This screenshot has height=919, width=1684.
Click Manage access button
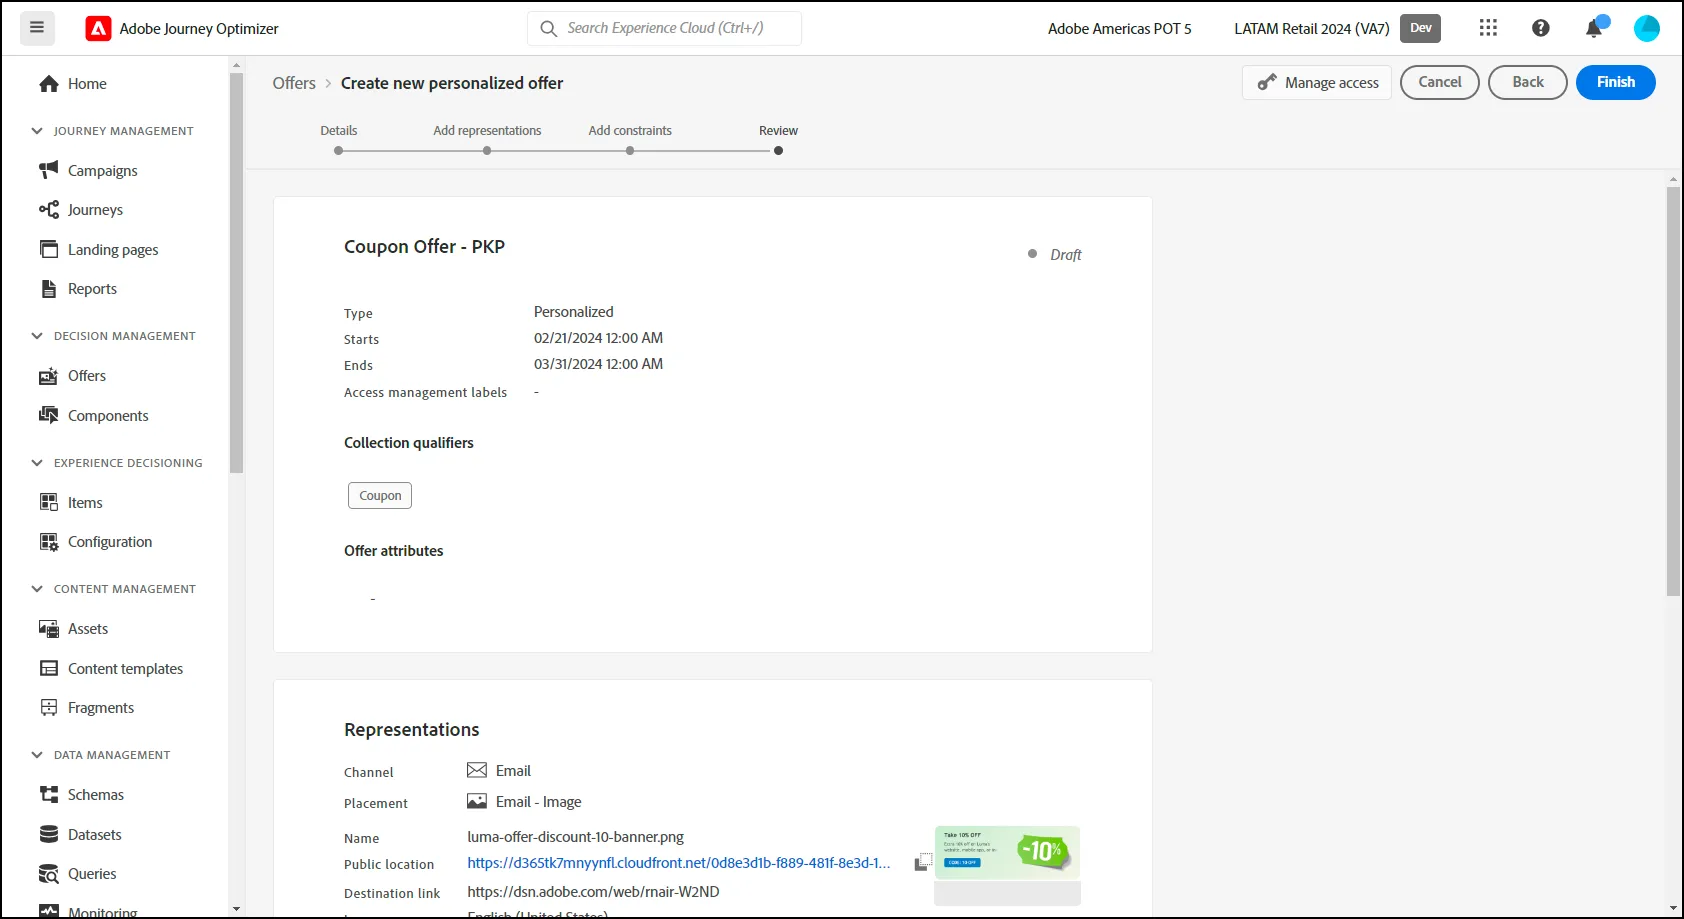pyautogui.click(x=1317, y=83)
